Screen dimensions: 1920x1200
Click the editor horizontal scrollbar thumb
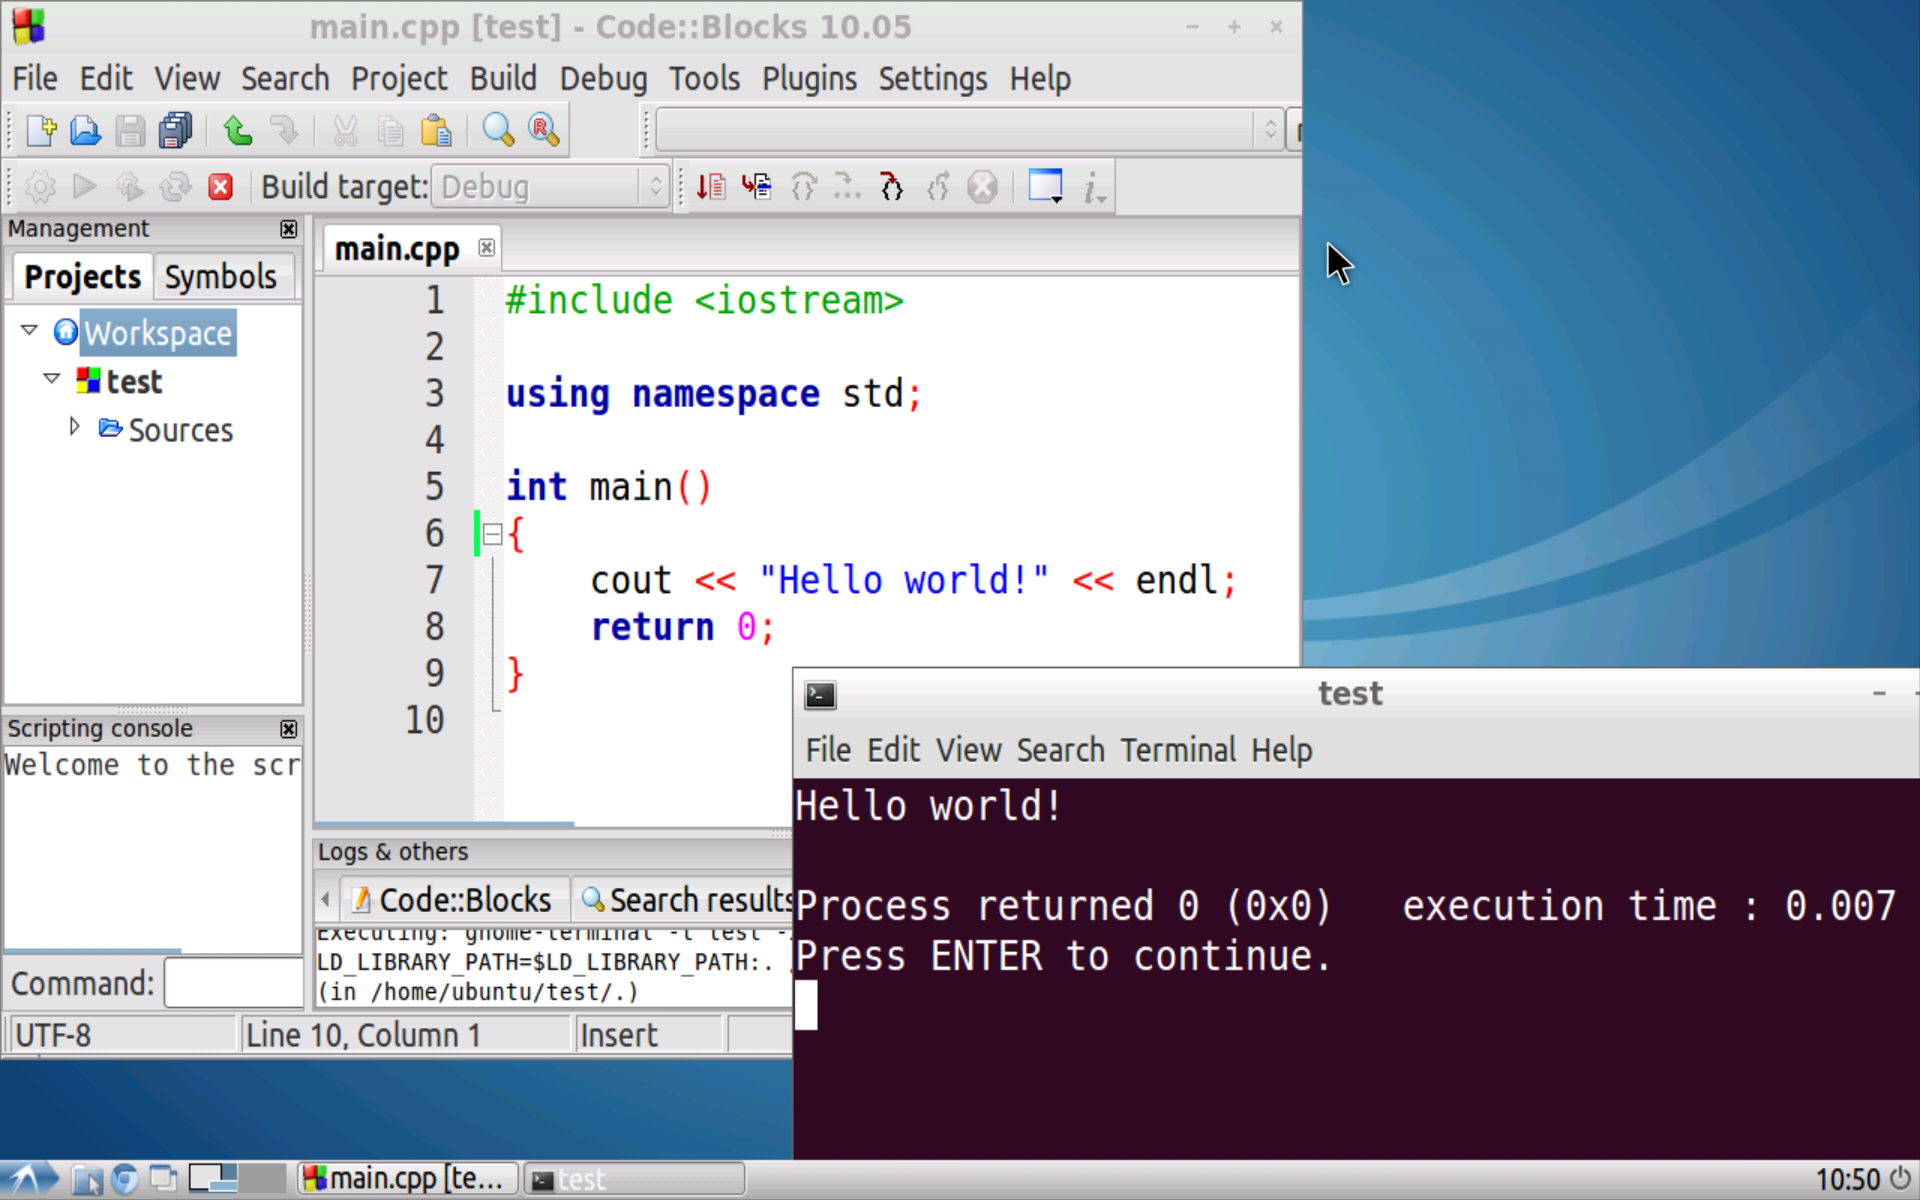445,824
